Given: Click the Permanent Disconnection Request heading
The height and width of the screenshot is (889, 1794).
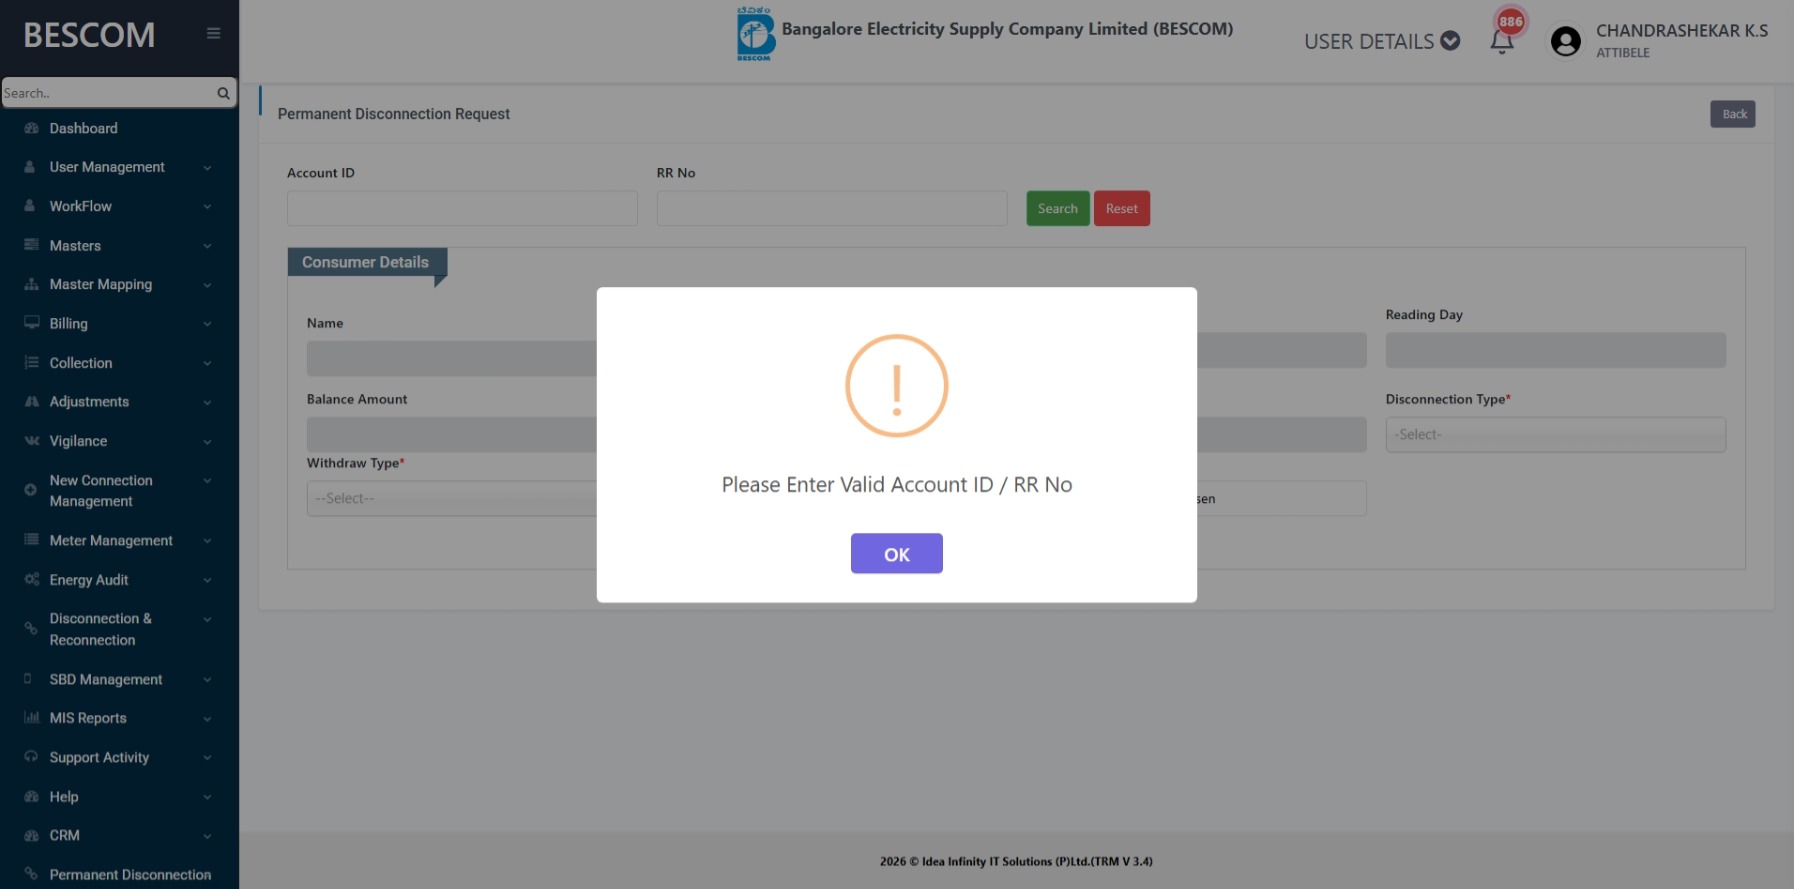Looking at the screenshot, I should [393, 114].
